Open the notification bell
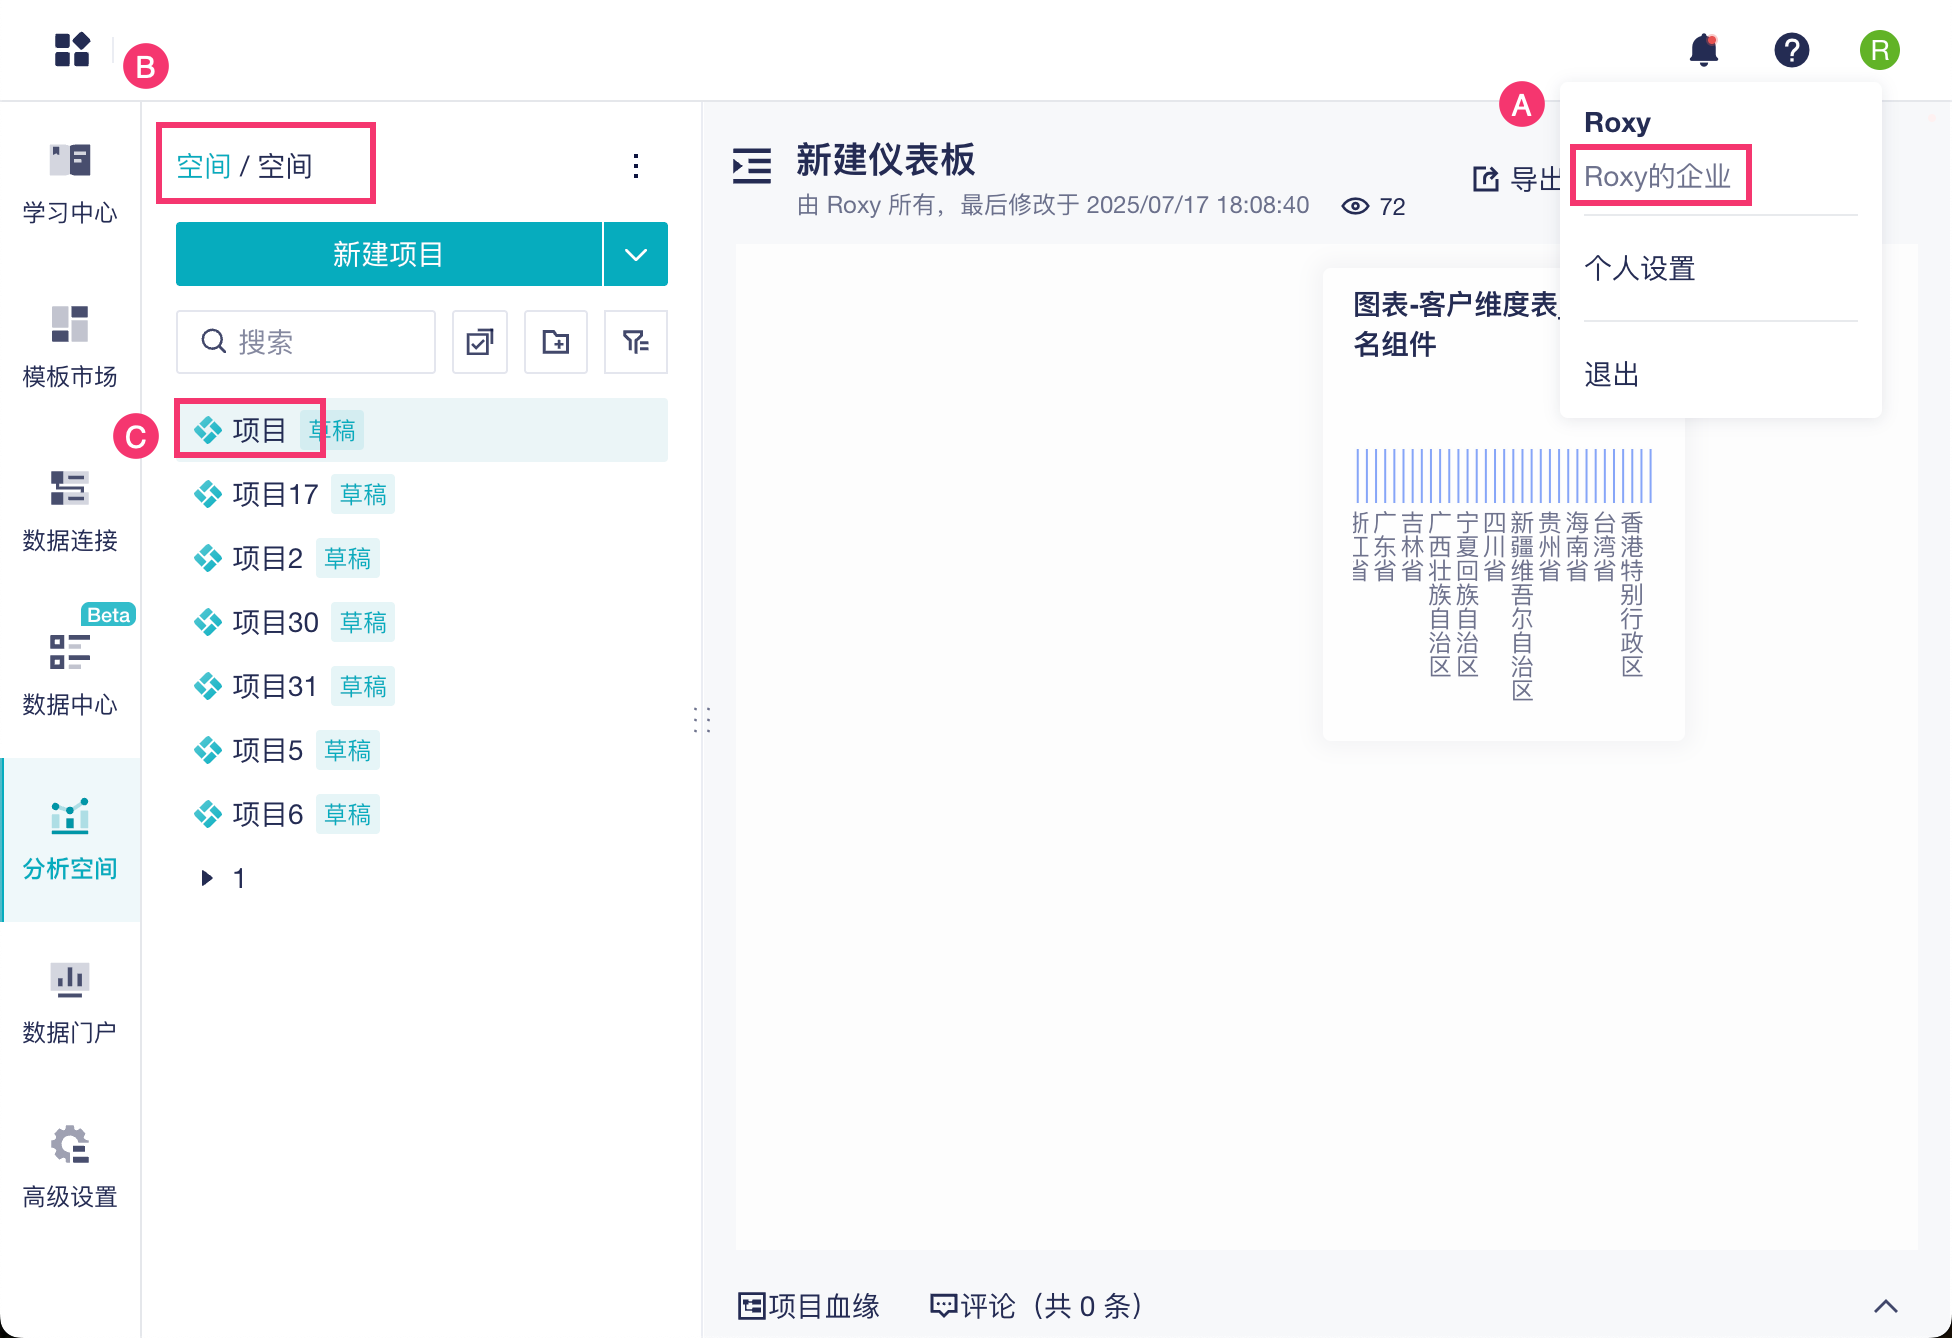Screen dimensions: 1952x1338 tap(1703, 49)
